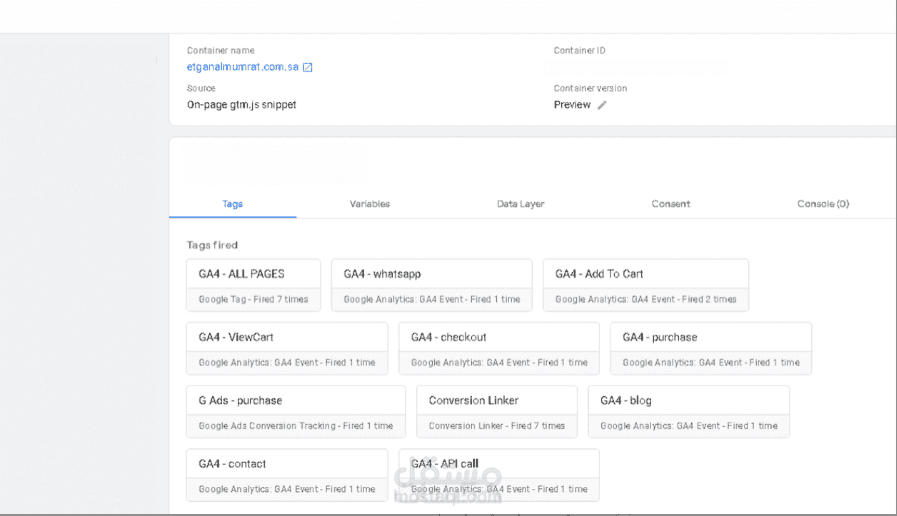The image size is (897, 516).
Task: Select the GA4 - API call tag
Action: pyautogui.click(x=498, y=475)
